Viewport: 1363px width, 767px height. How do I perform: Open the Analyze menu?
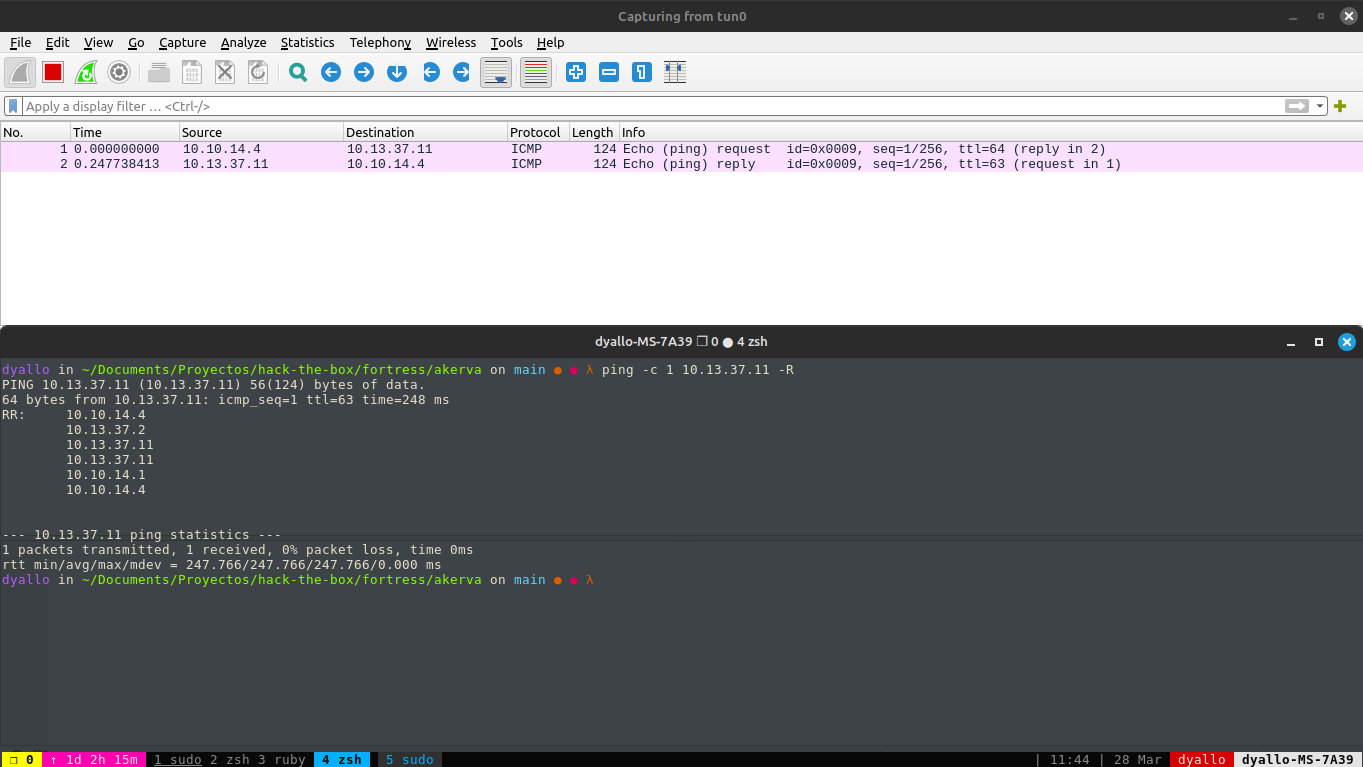244,42
